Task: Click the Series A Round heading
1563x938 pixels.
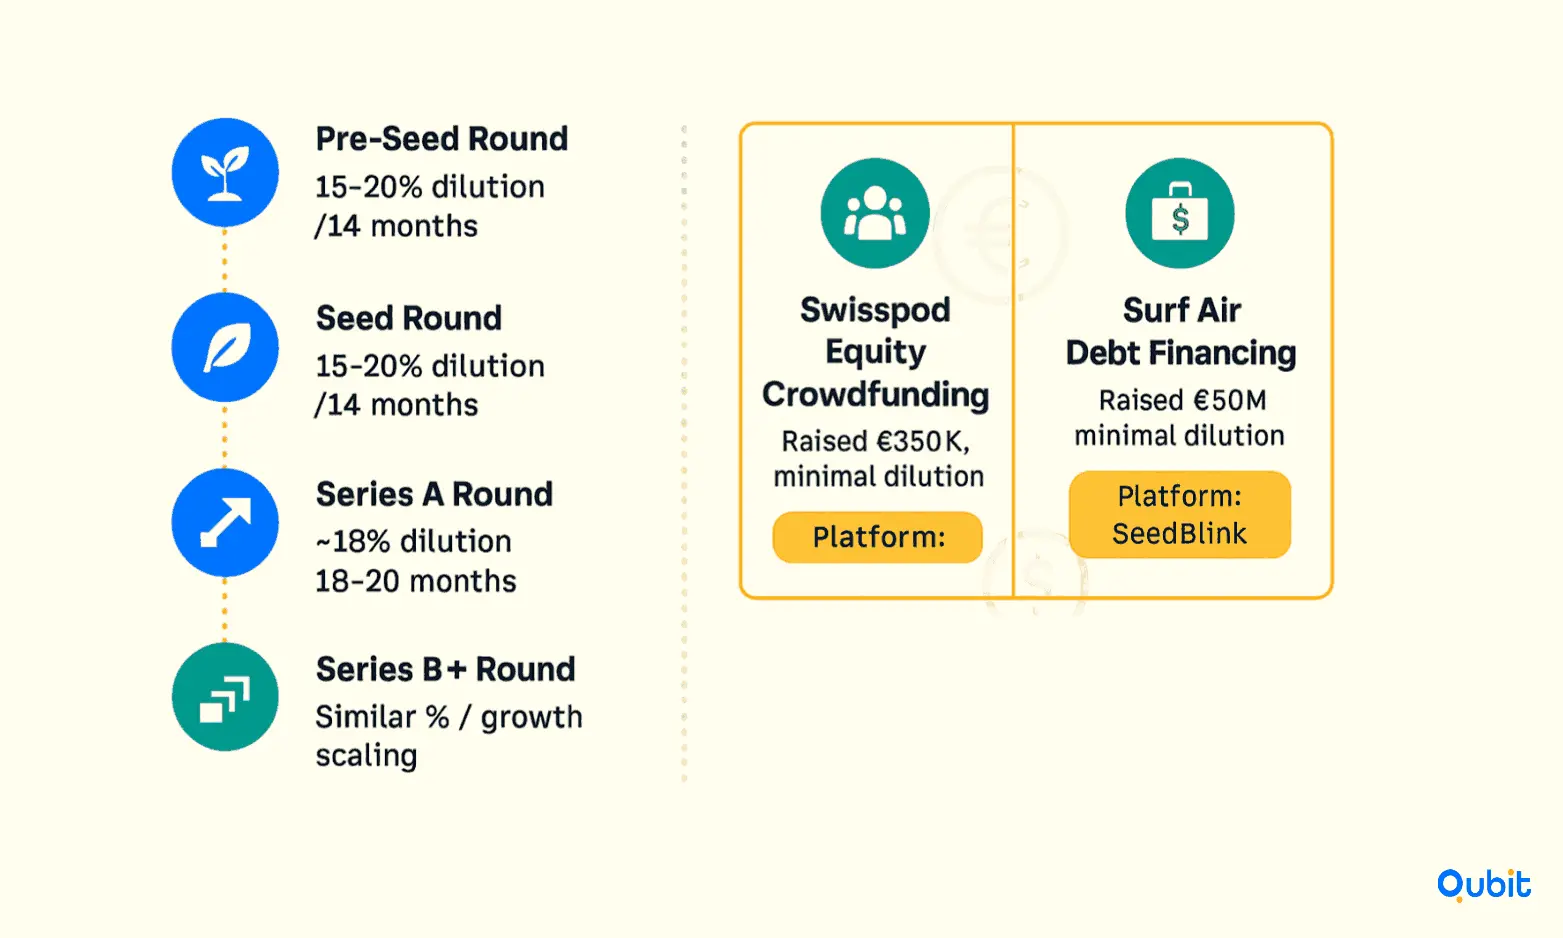Action: pyautogui.click(x=434, y=494)
